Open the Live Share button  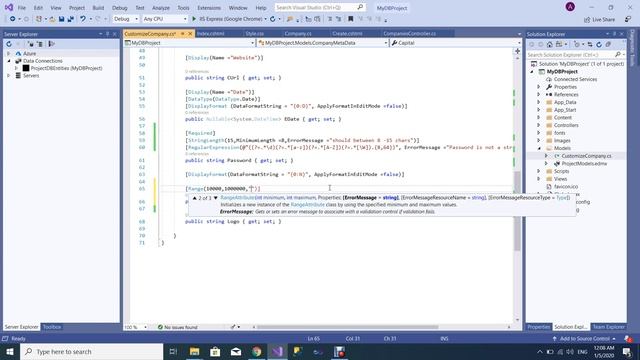pos(599,20)
